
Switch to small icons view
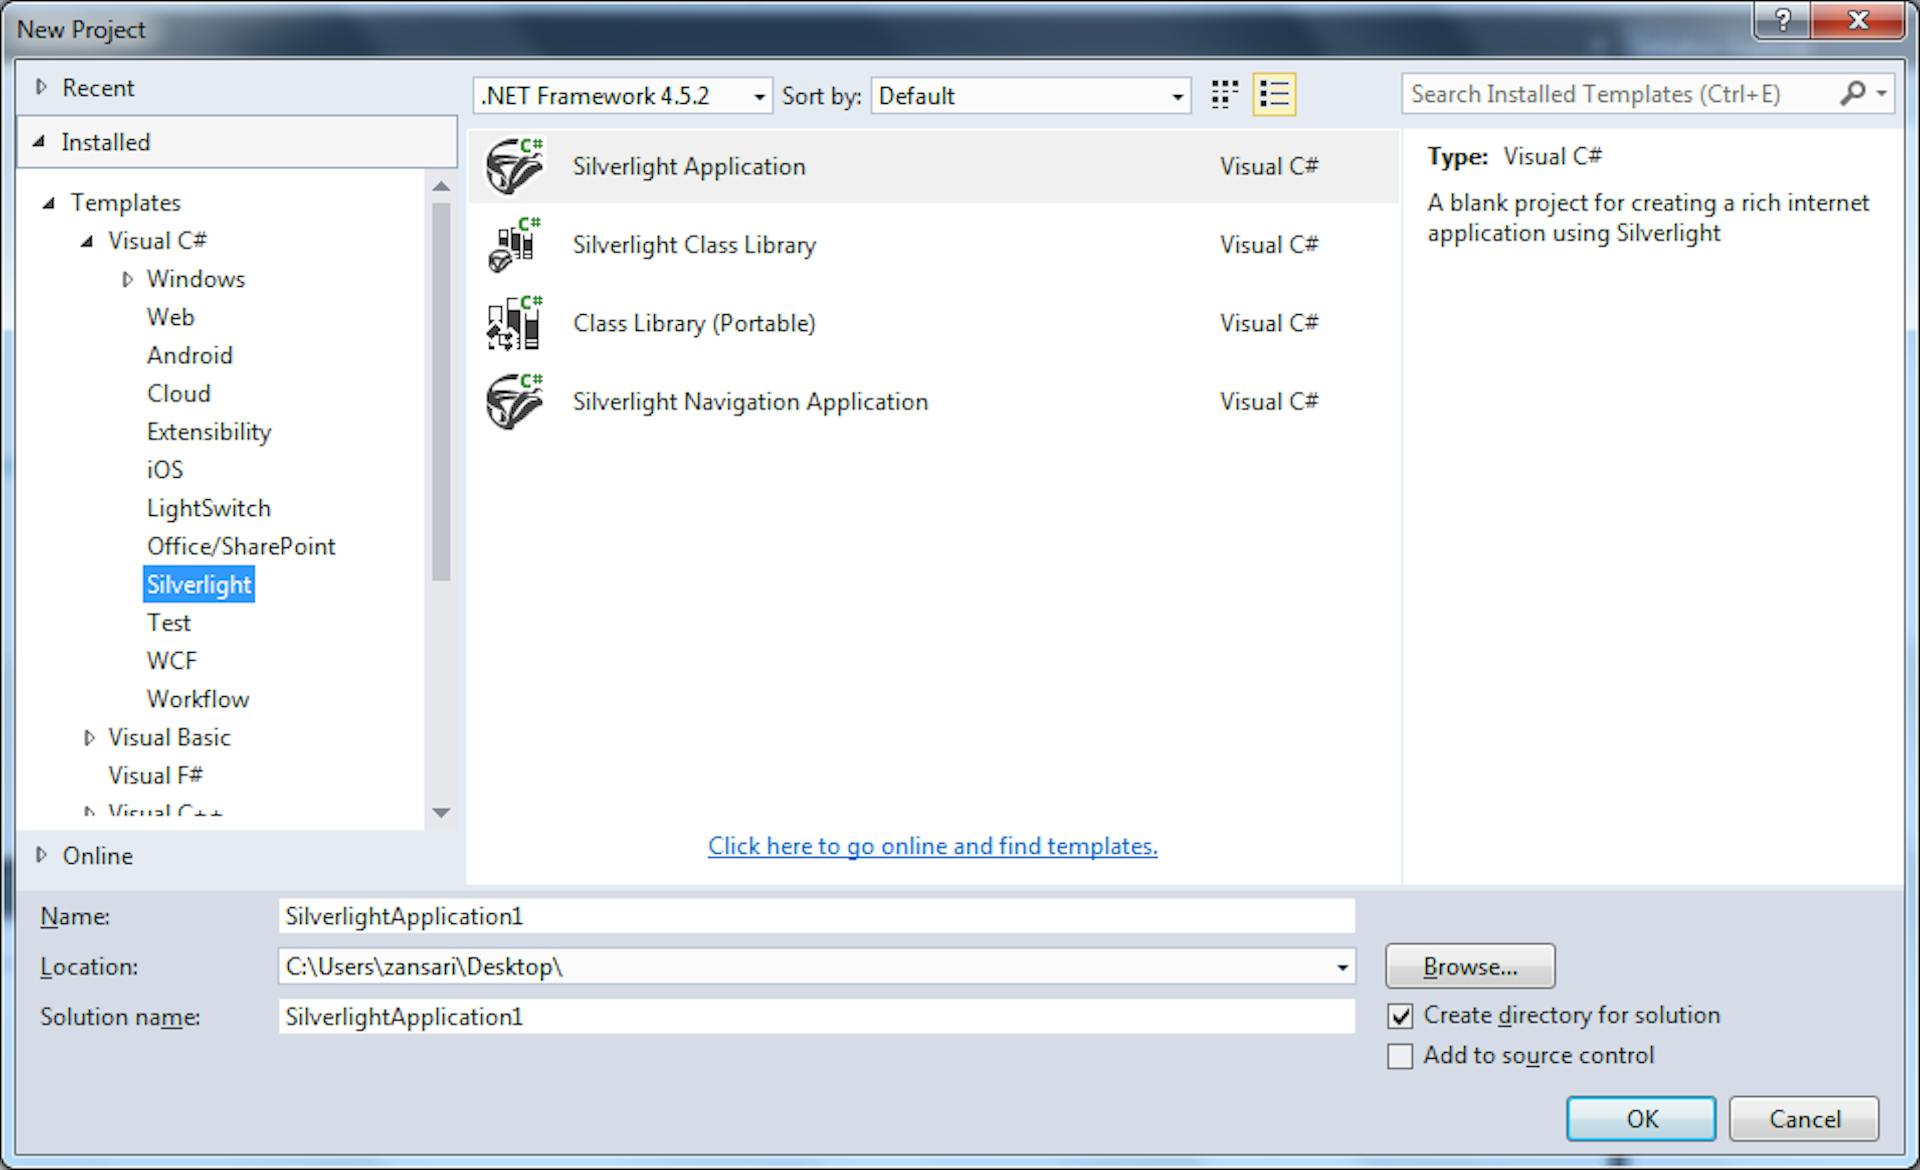pos(1224,95)
